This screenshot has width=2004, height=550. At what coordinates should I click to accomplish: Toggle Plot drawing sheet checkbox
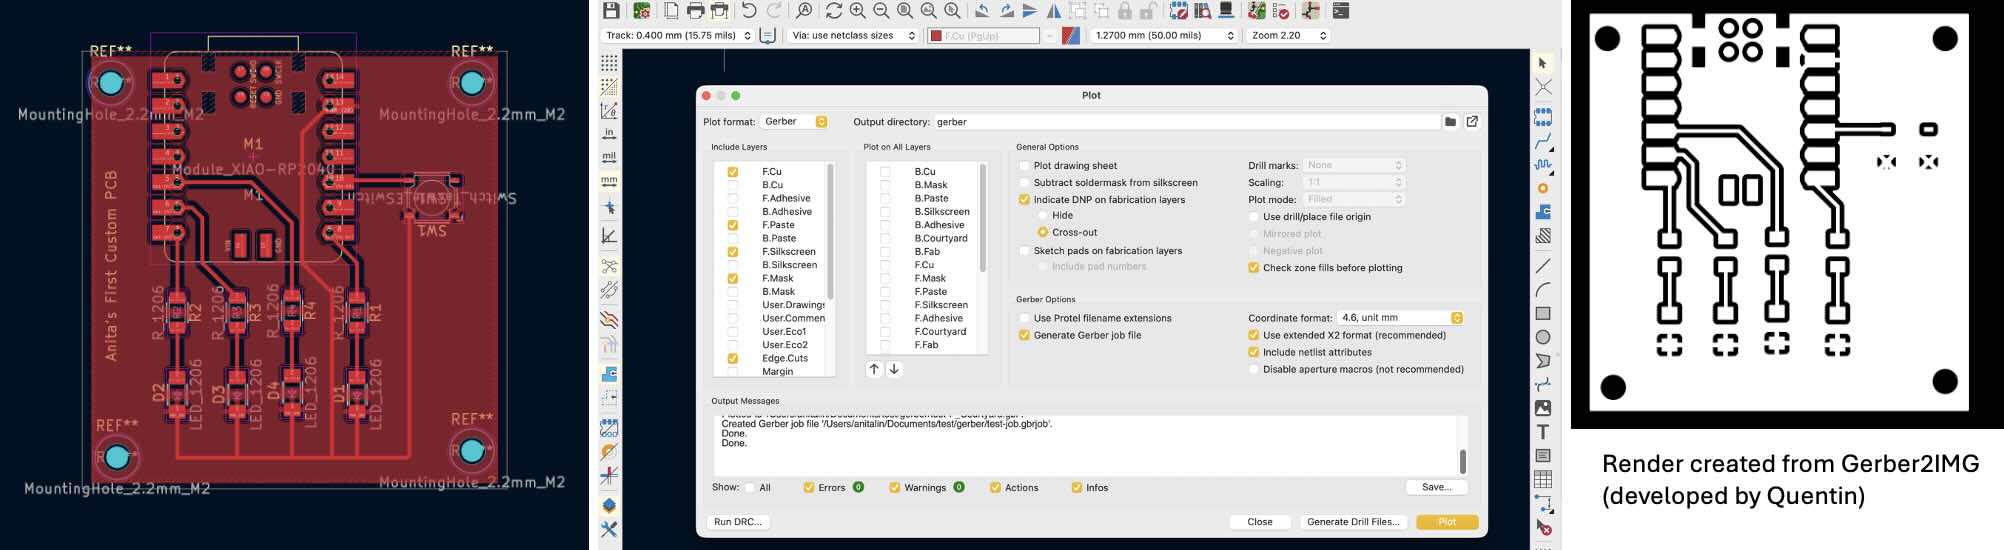1024,166
